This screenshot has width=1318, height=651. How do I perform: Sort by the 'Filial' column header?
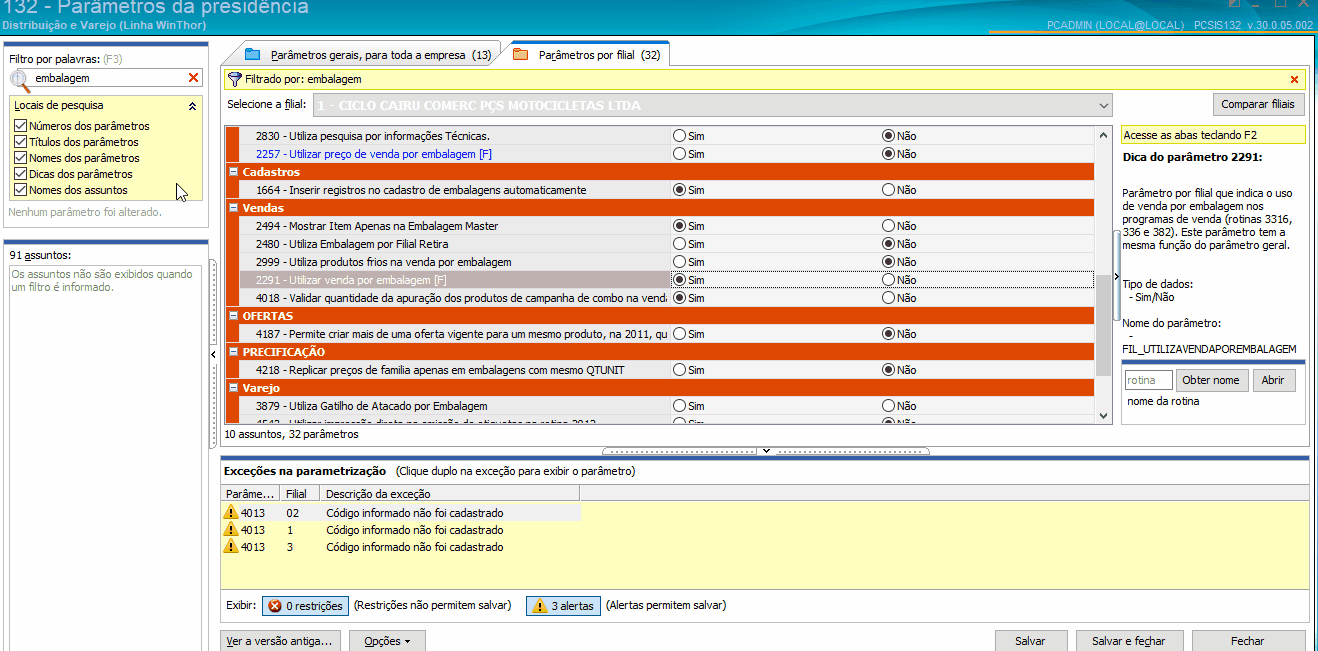299,494
